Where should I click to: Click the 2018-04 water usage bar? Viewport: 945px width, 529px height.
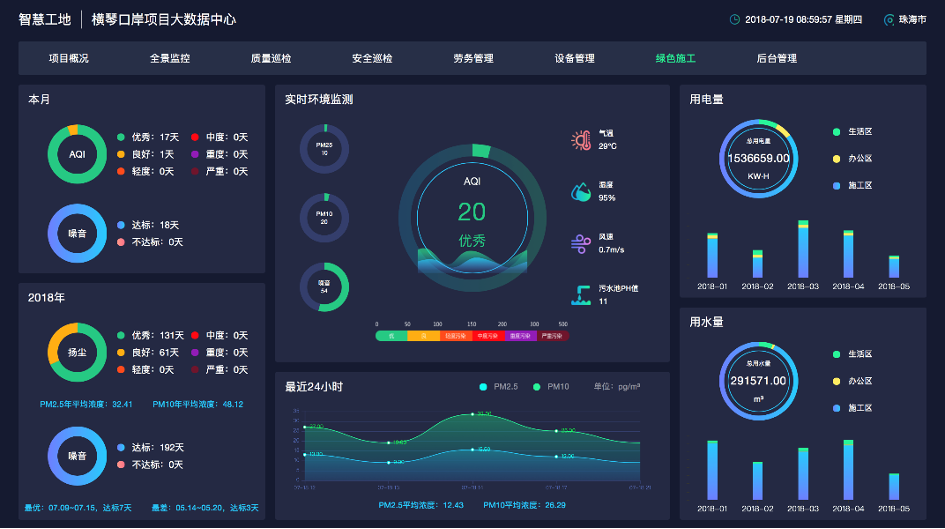(849, 470)
